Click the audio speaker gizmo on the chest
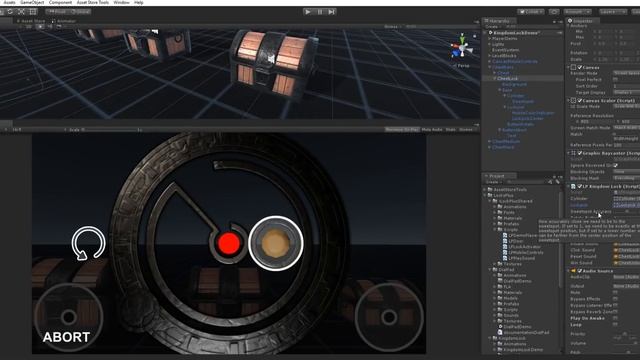 pyautogui.click(x=271, y=60)
